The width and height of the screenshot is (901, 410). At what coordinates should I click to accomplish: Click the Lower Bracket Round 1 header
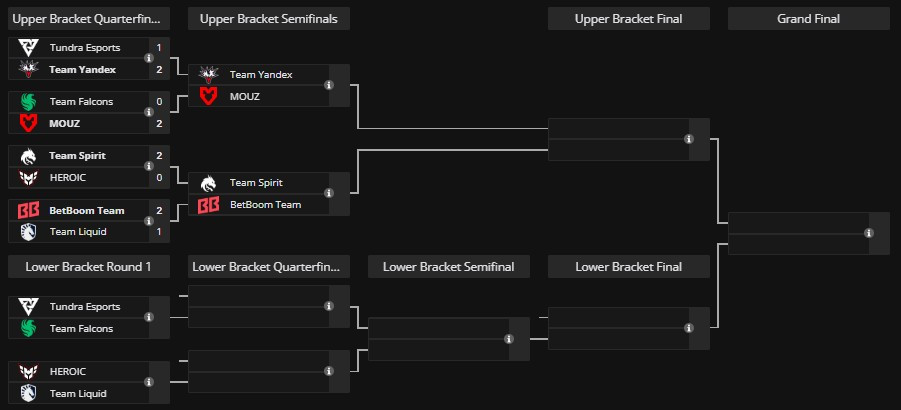point(89,267)
